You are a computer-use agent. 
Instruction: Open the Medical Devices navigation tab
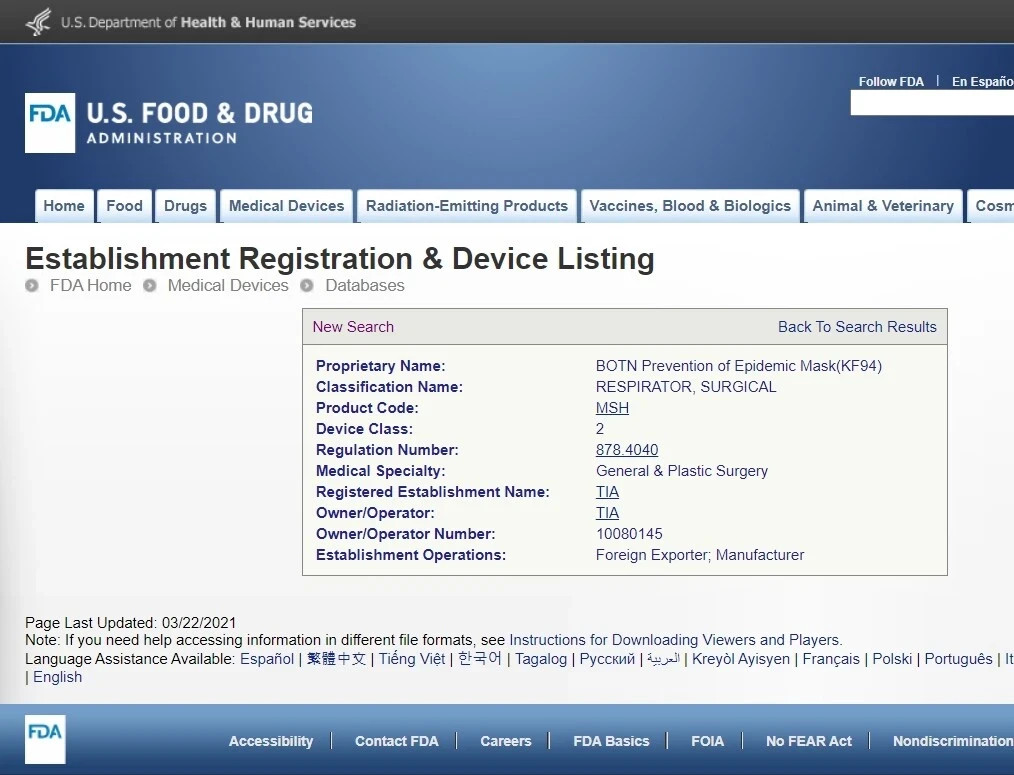(286, 206)
